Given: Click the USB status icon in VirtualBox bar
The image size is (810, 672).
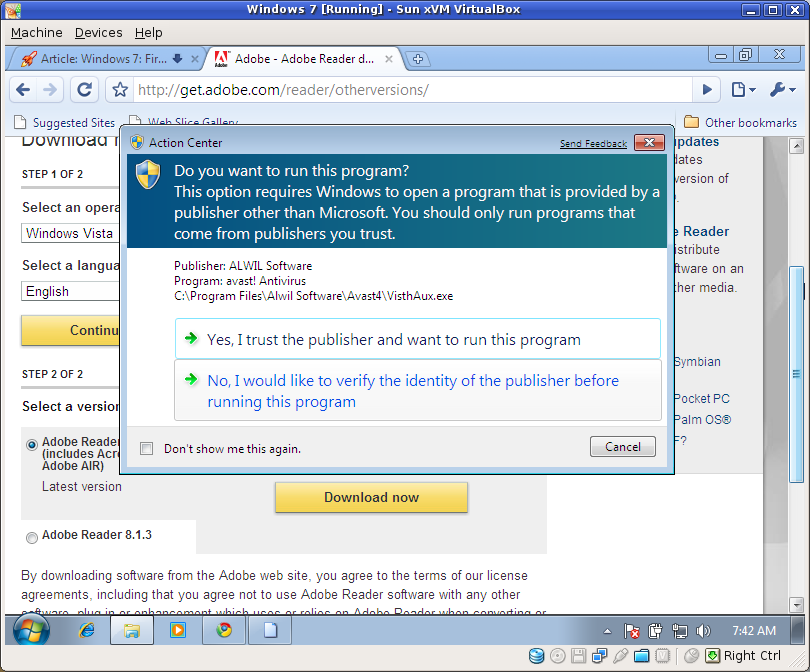Looking at the screenshot, I should pyautogui.click(x=621, y=655).
